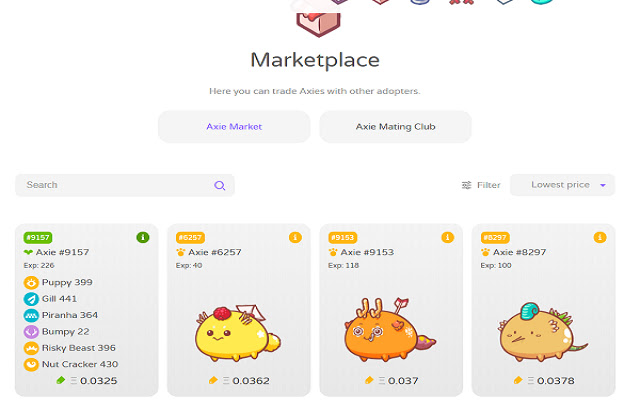Image resolution: width=640 pixels, height=400 pixels.
Task: Click the Puppy 399 eyes part icon
Action: (31, 282)
